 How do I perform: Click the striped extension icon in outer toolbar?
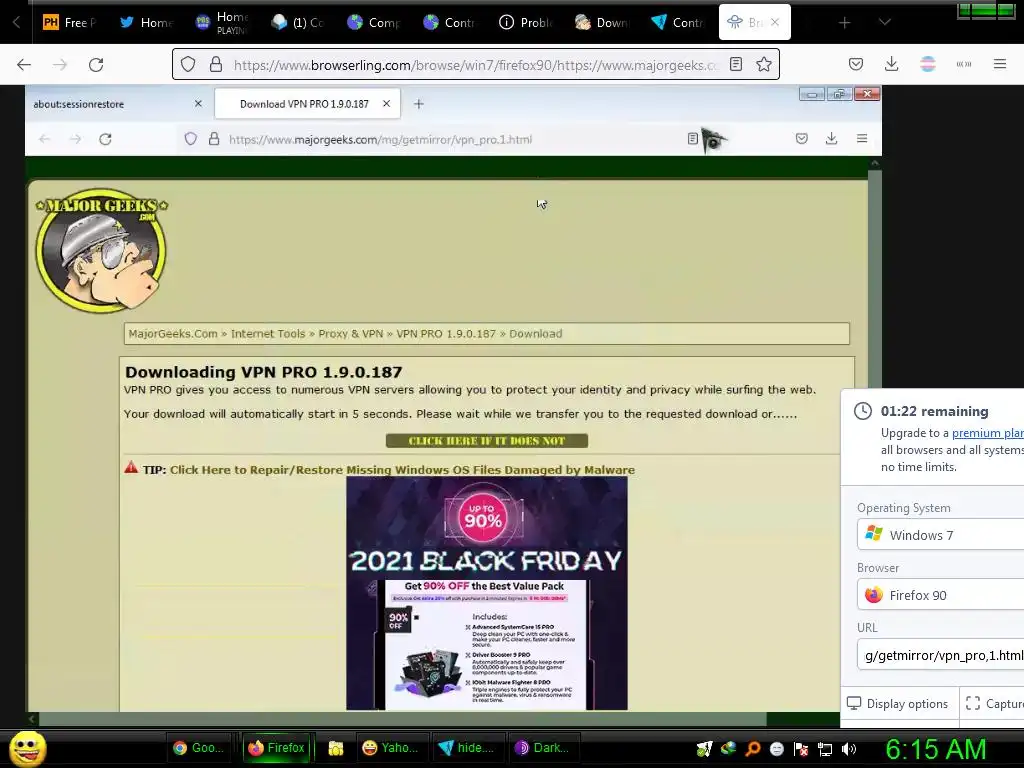point(927,64)
